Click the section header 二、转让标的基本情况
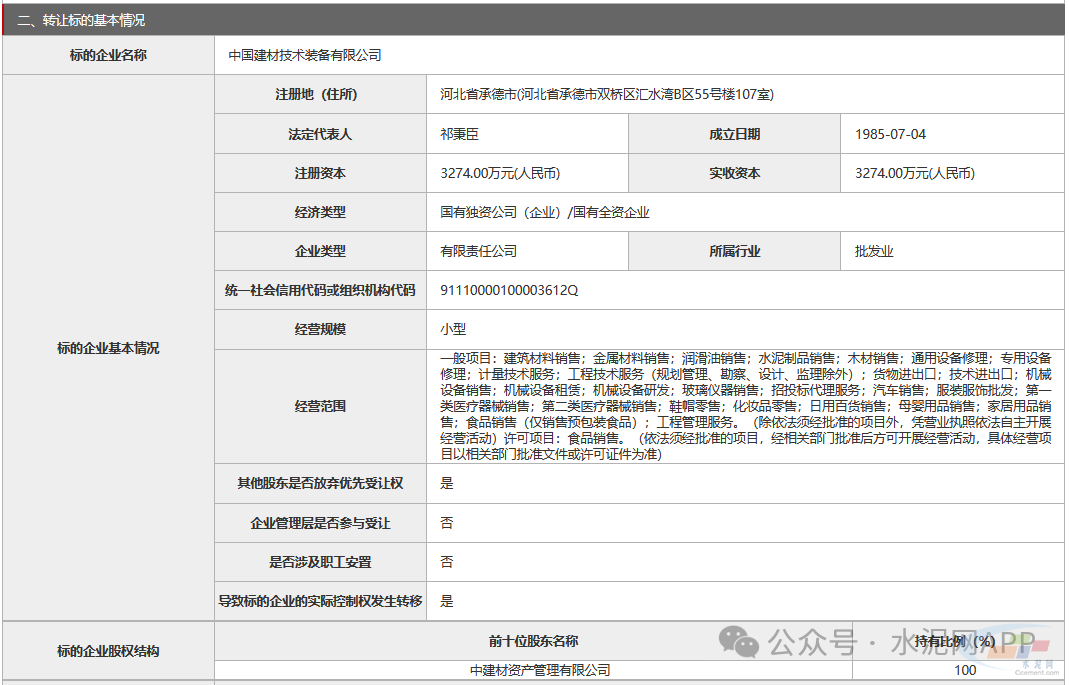Image resolution: width=1069 pixels, height=685 pixels. (x=81, y=20)
